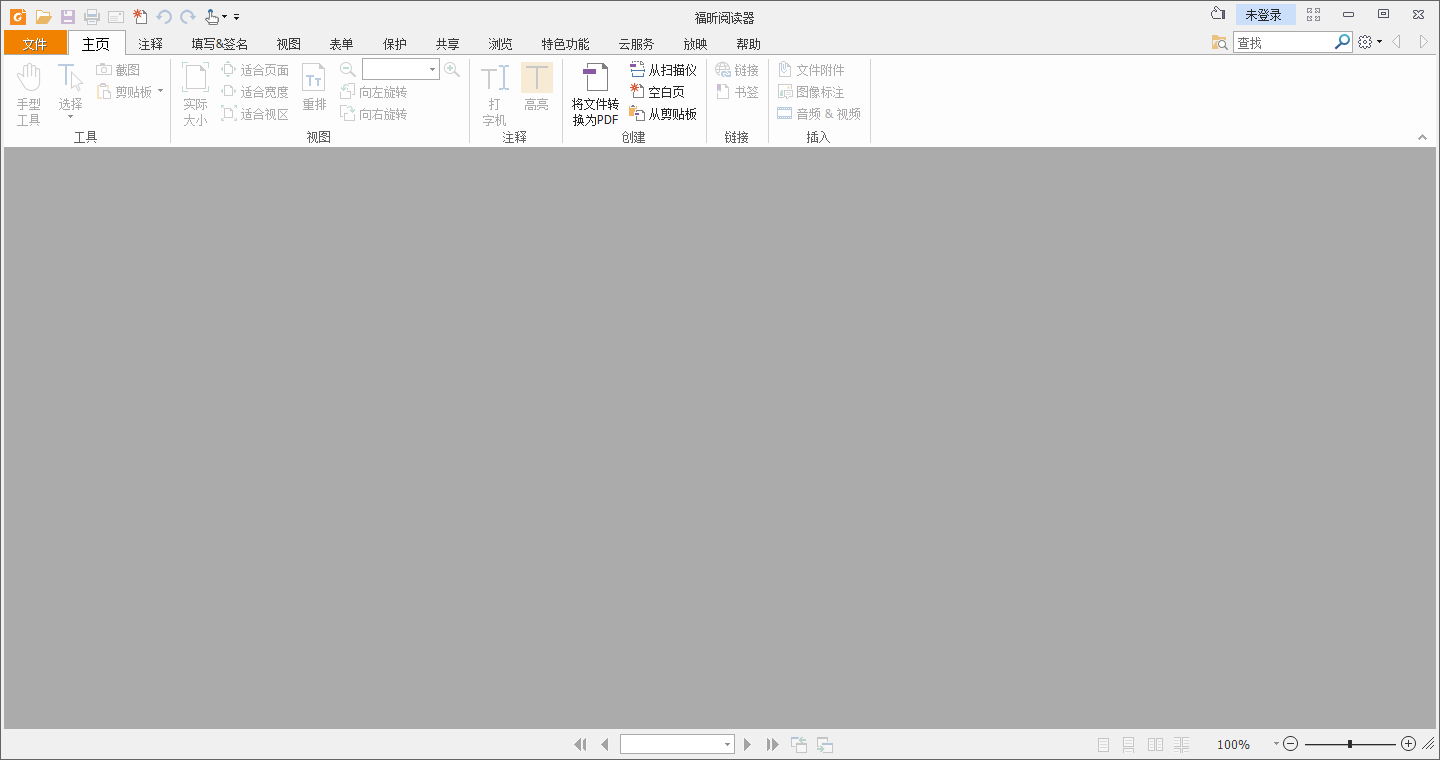Switch to the 填写&签名 tab

(x=220, y=44)
